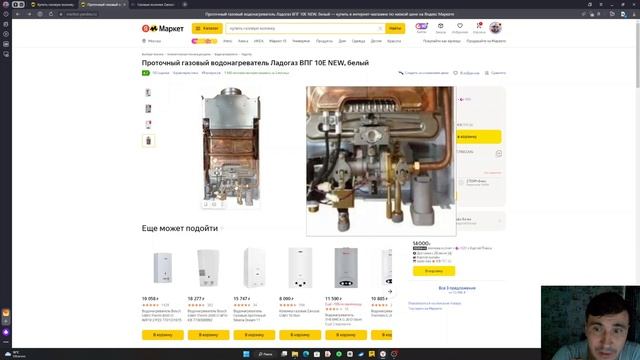
Task: Add the 18 277 ₽ Bosch heater to cart
Action: [x=208, y=335]
